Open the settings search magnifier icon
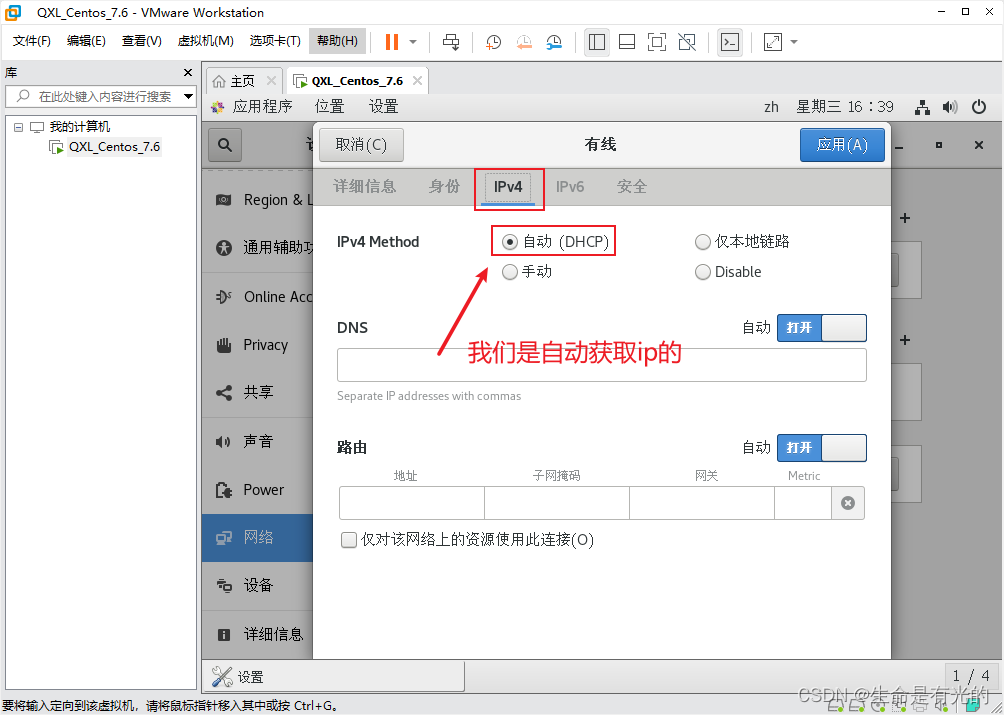Screen dimensions: 1004x715 pos(224,144)
